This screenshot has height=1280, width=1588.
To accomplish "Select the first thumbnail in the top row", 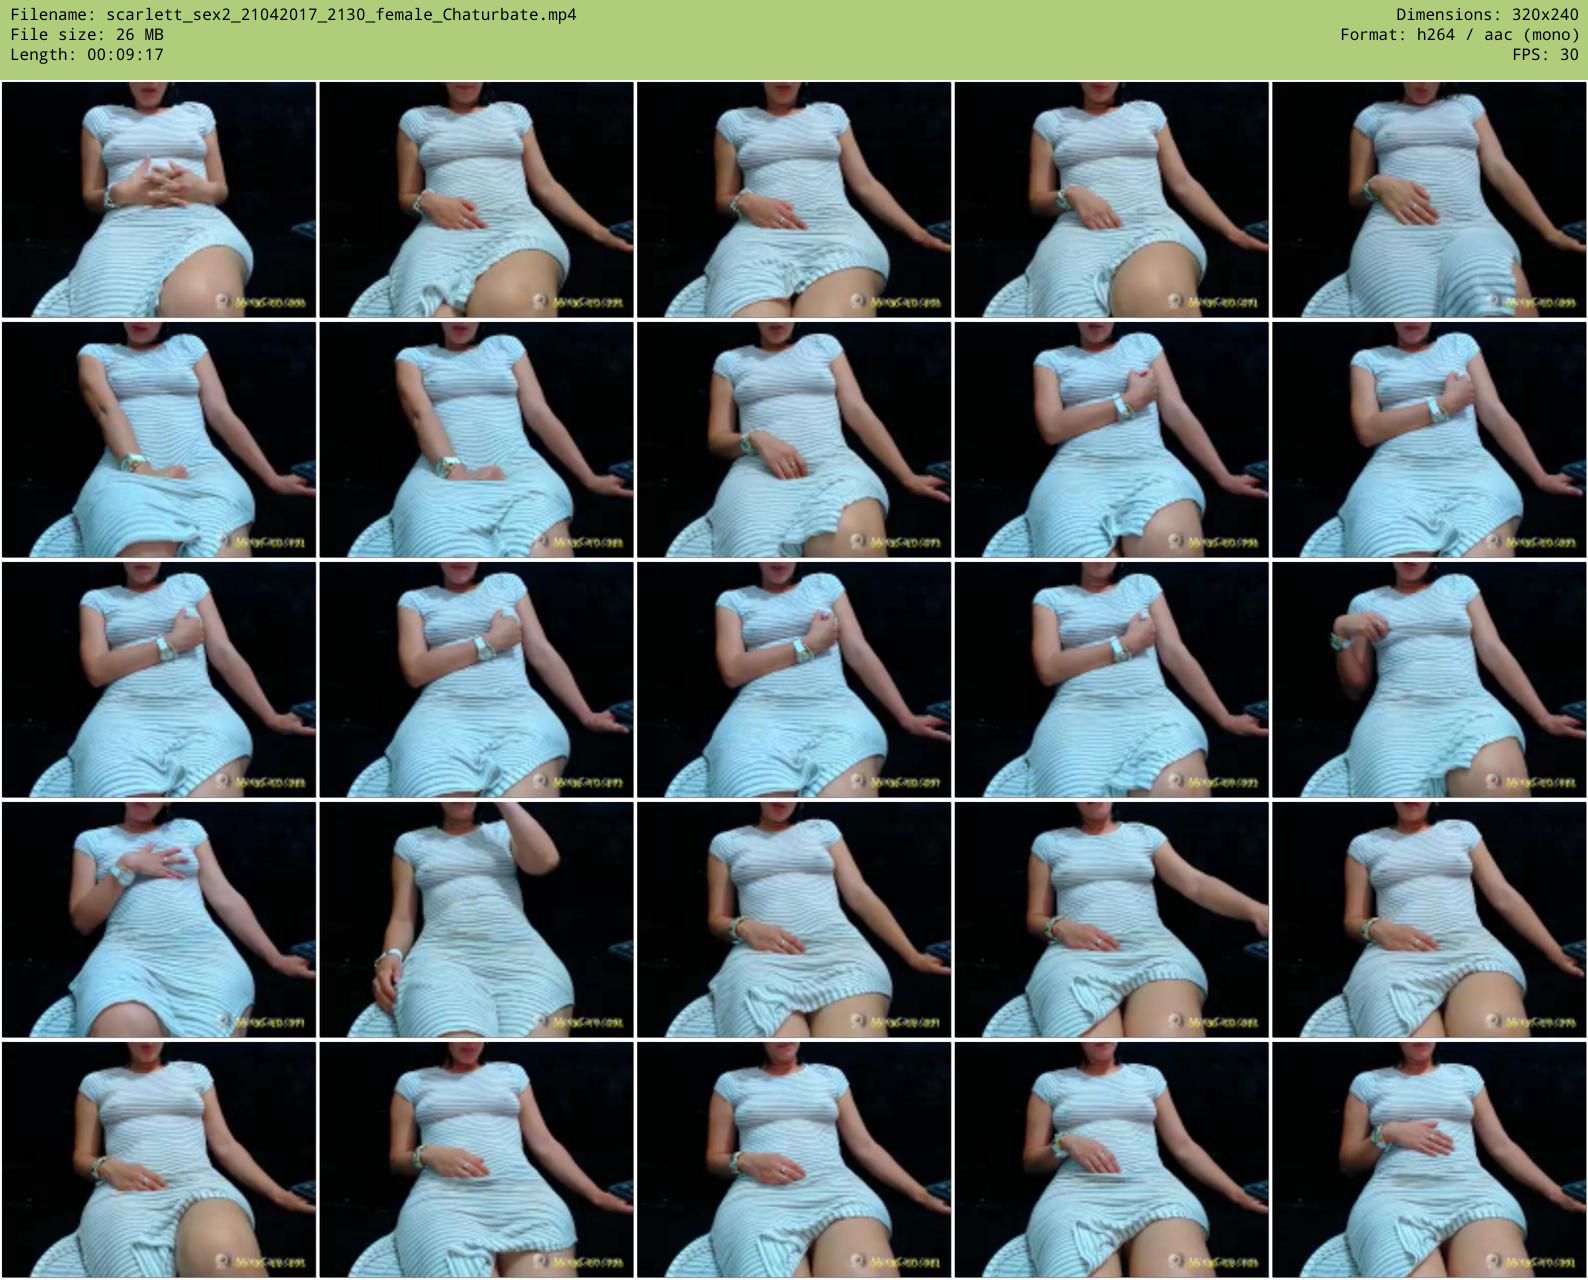I will click(159, 200).
